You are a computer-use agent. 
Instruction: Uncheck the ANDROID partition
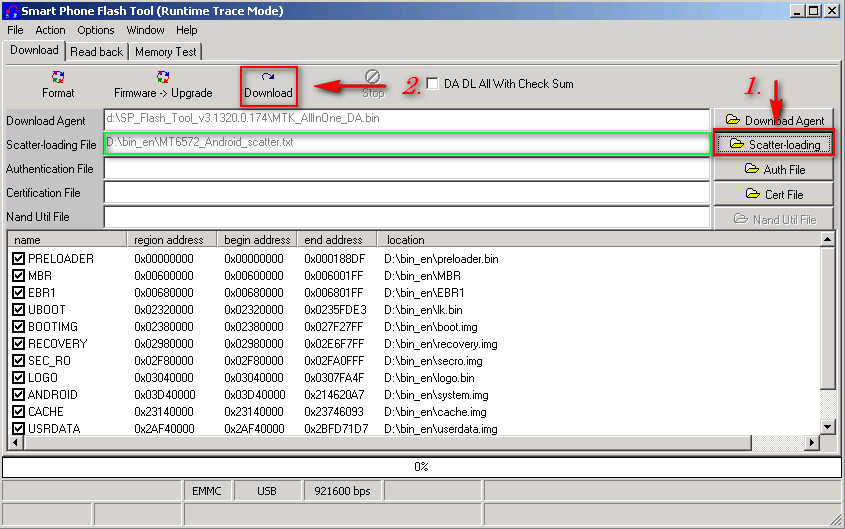click(x=18, y=394)
